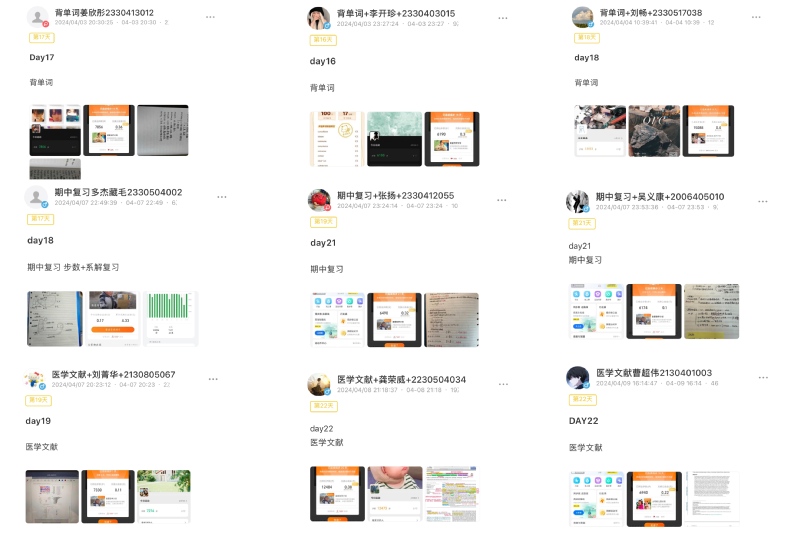Click 刘箐华's avatar icon
799x533 pixels.
click(36, 378)
